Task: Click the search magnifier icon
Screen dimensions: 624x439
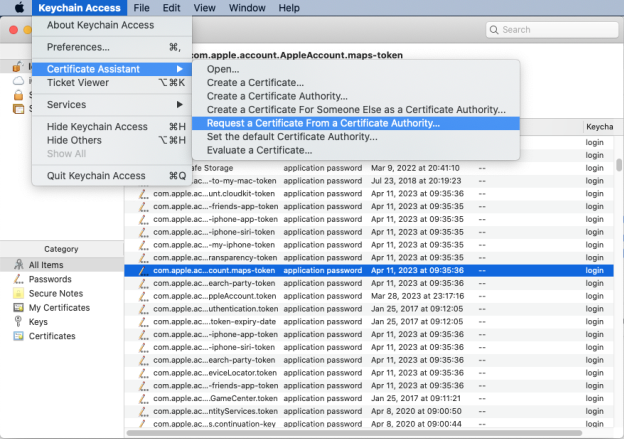Action: coord(494,30)
